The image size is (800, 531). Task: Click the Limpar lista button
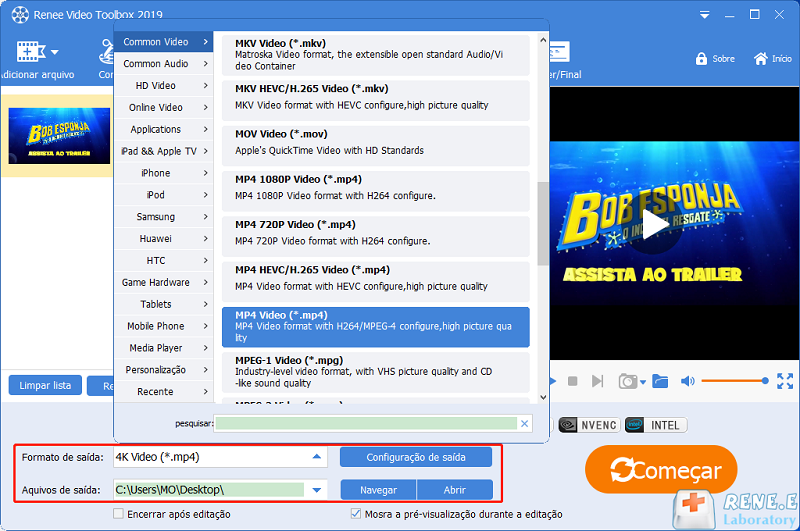coord(45,385)
